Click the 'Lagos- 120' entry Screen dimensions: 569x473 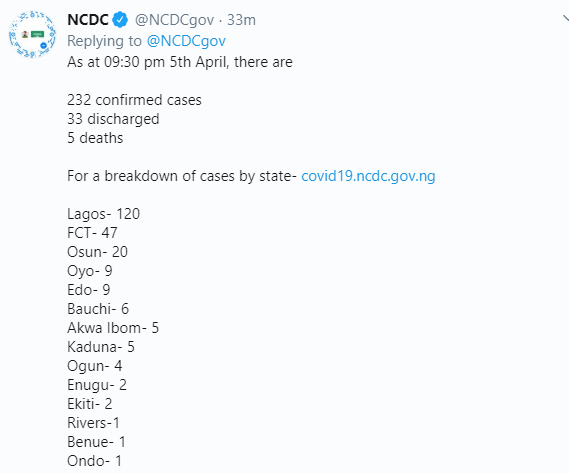[x=103, y=214]
